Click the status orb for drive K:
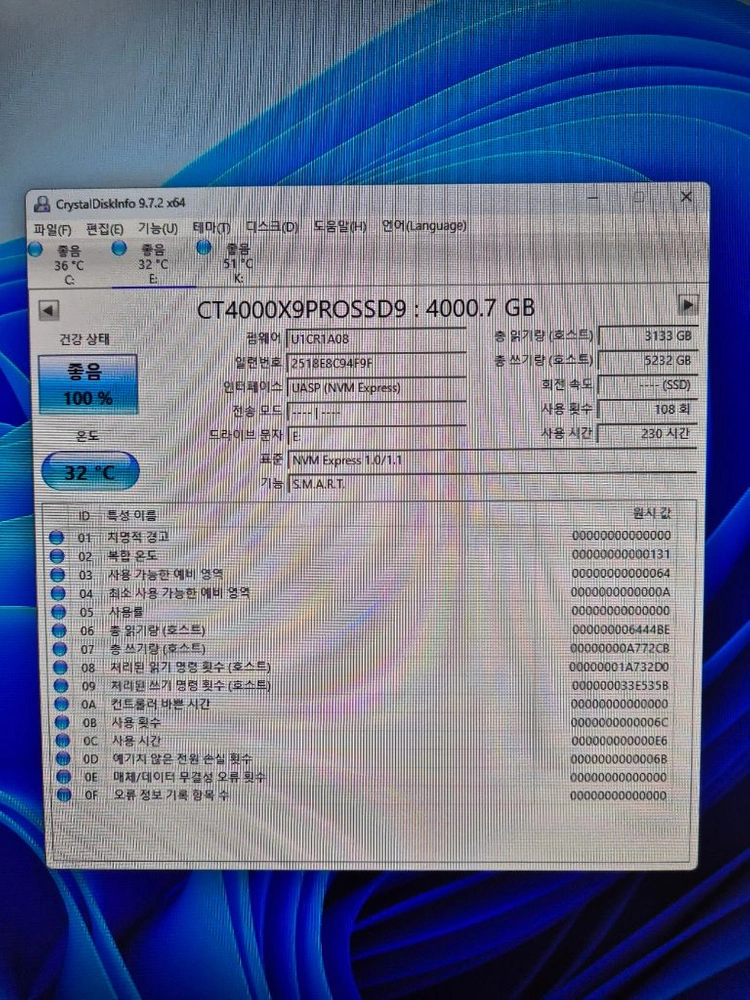 [x=203, y=247]
